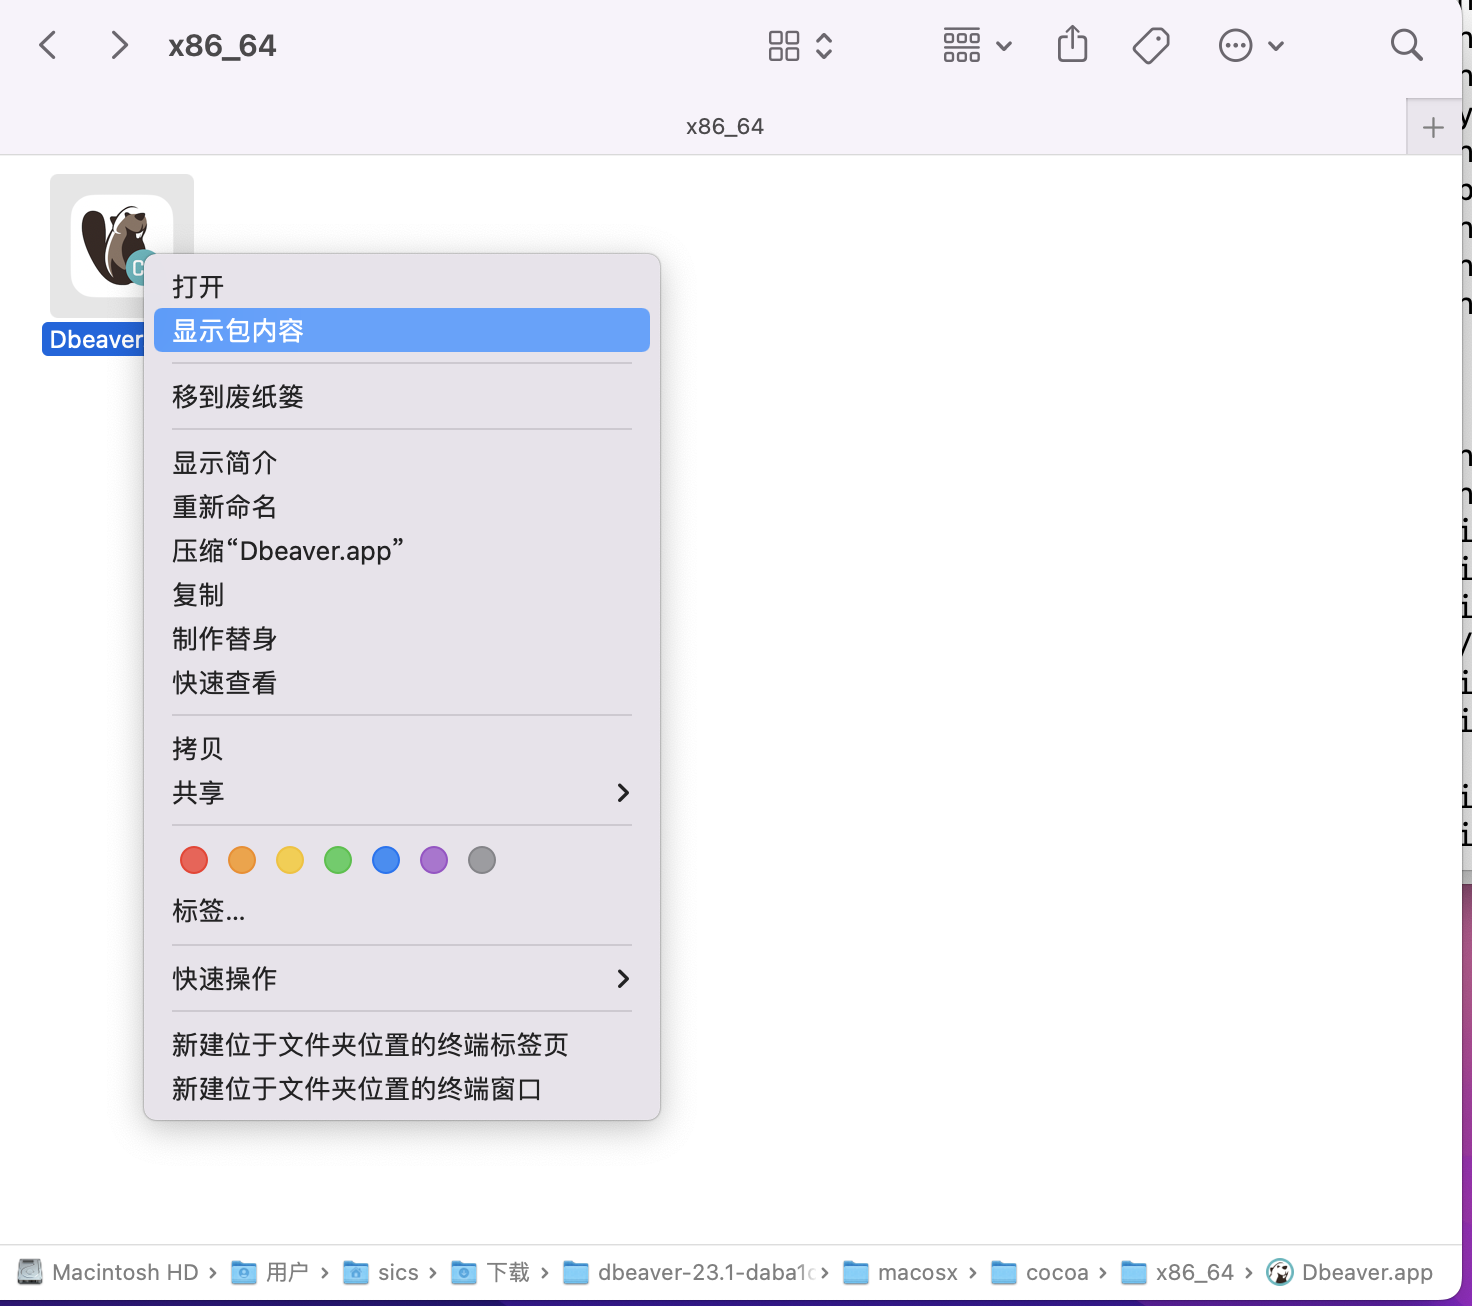Image resolution: width=1472 pixels, height=1306 pixels.
Task: Click 用户 folder in path bar
Action: (x=270, y=1272)
